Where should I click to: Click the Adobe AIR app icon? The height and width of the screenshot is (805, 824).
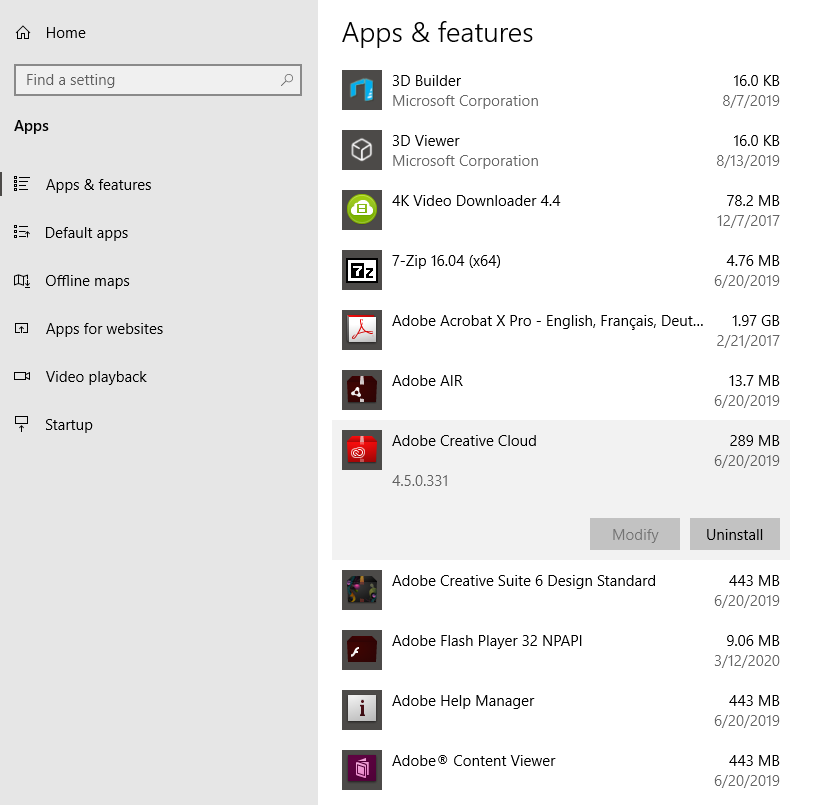(x=362, y=390)
